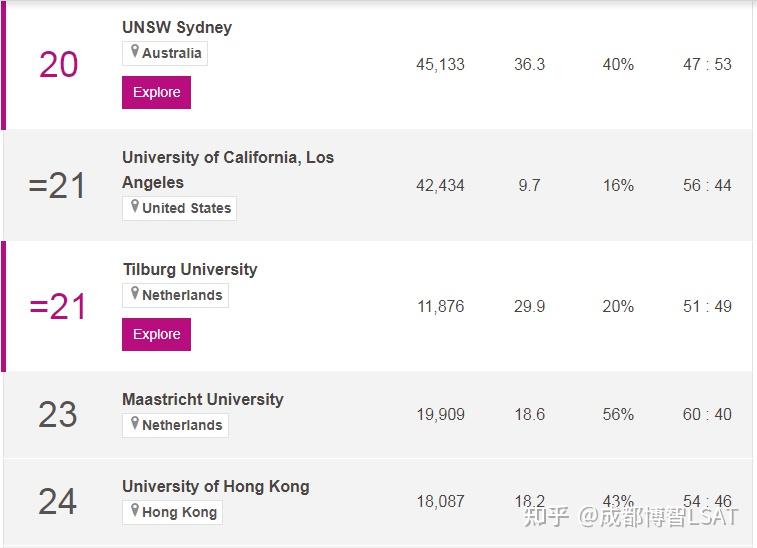Click Maastricht's Netherlands location pin icon
Image resolution: width=757 pixels, height=548 pixels.
[x=134, y=424]
